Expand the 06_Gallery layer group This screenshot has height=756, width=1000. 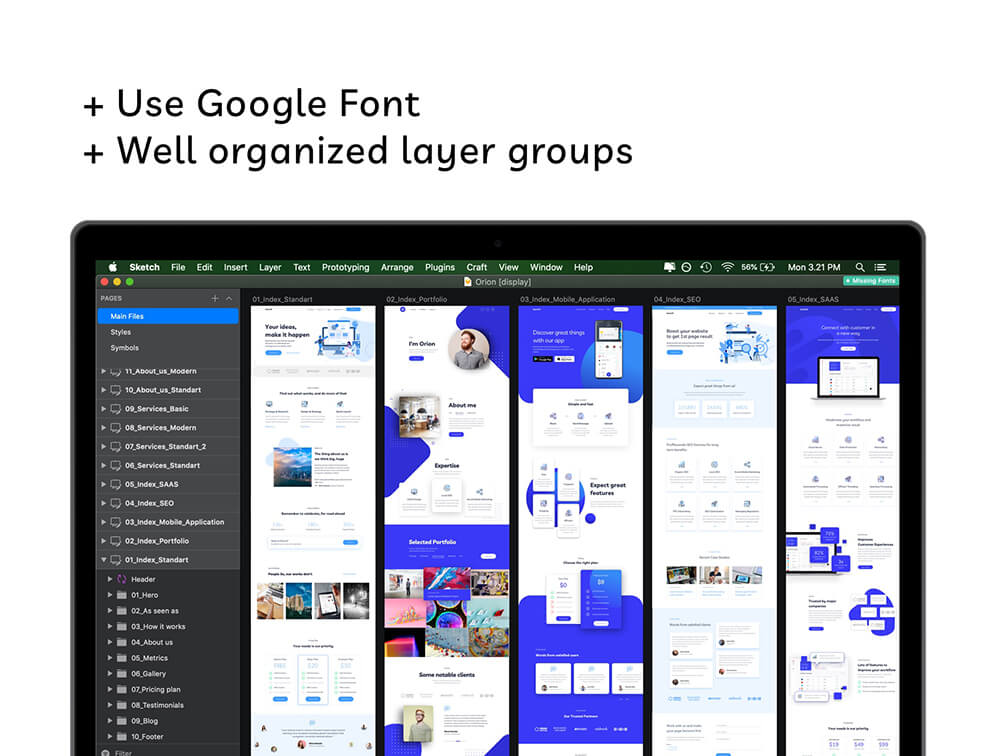point(110,674)
